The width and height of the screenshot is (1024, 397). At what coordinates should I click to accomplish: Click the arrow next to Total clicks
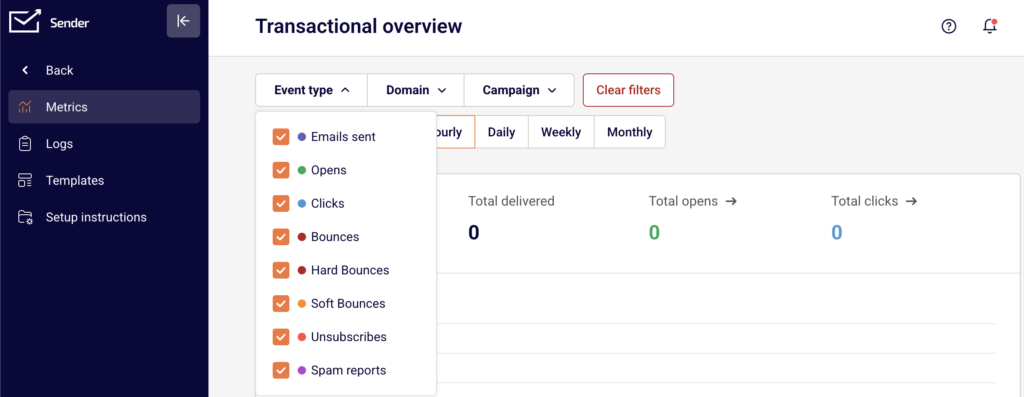[912, 201]
